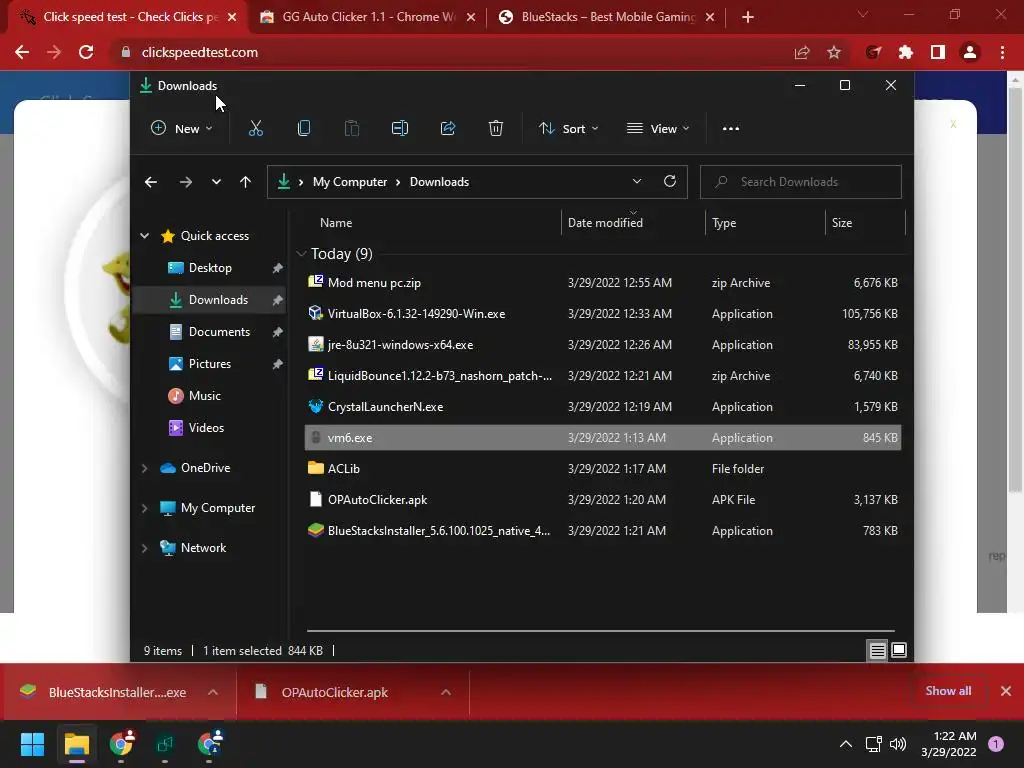This screenshot has width=1024, height=768.
Task: Close the GG Auto Clicker tab
Action: (471, 17)
